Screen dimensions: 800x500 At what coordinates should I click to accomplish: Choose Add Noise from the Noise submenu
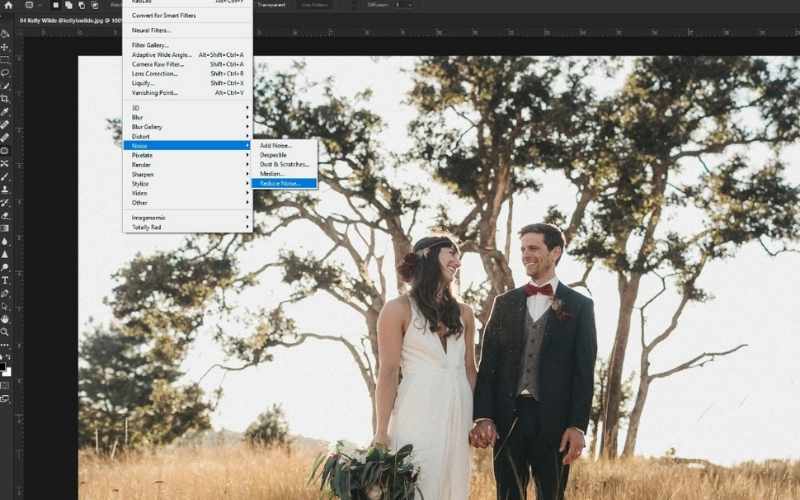point(284,145)
